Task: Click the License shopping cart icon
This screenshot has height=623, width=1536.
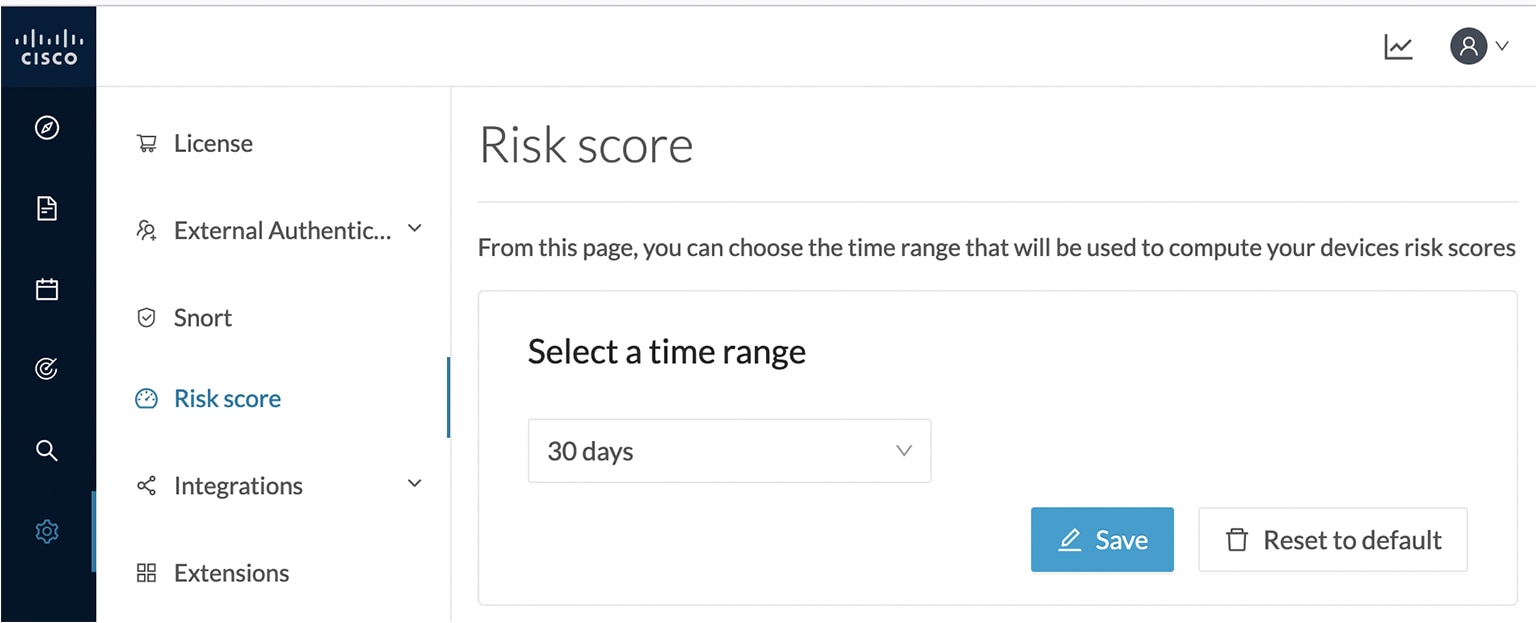Action: (147, 142)
